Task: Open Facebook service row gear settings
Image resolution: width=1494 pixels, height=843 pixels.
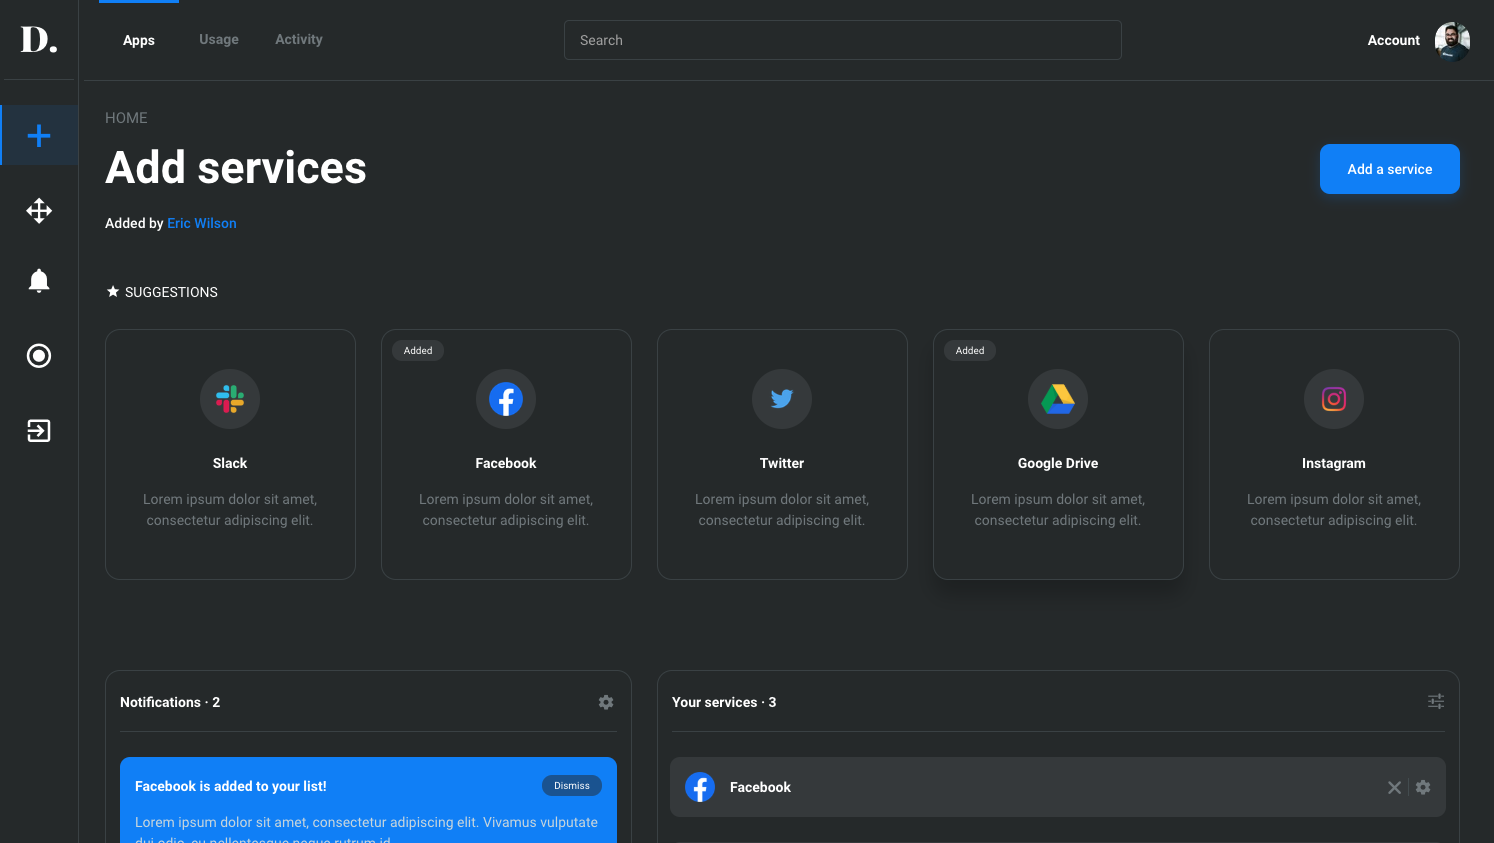Action: 1423,788
